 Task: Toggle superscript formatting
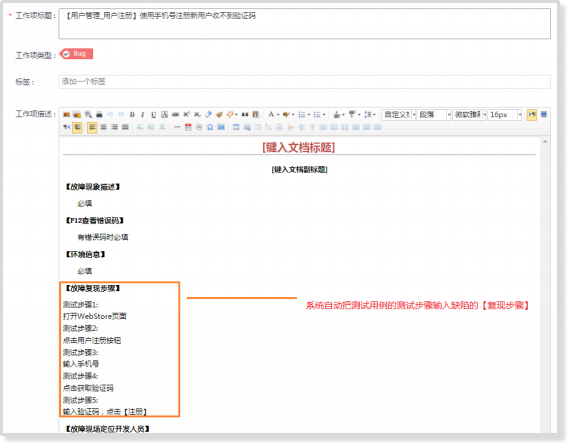coord(186,115)
